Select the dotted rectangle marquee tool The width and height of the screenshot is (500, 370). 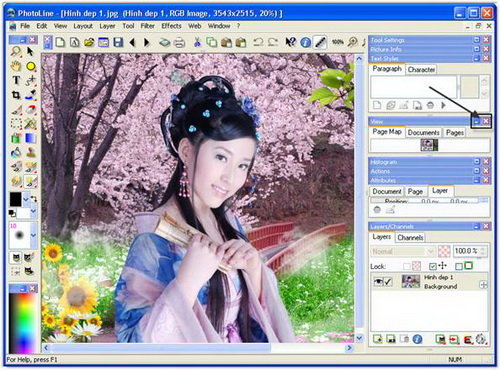point(16,124)
